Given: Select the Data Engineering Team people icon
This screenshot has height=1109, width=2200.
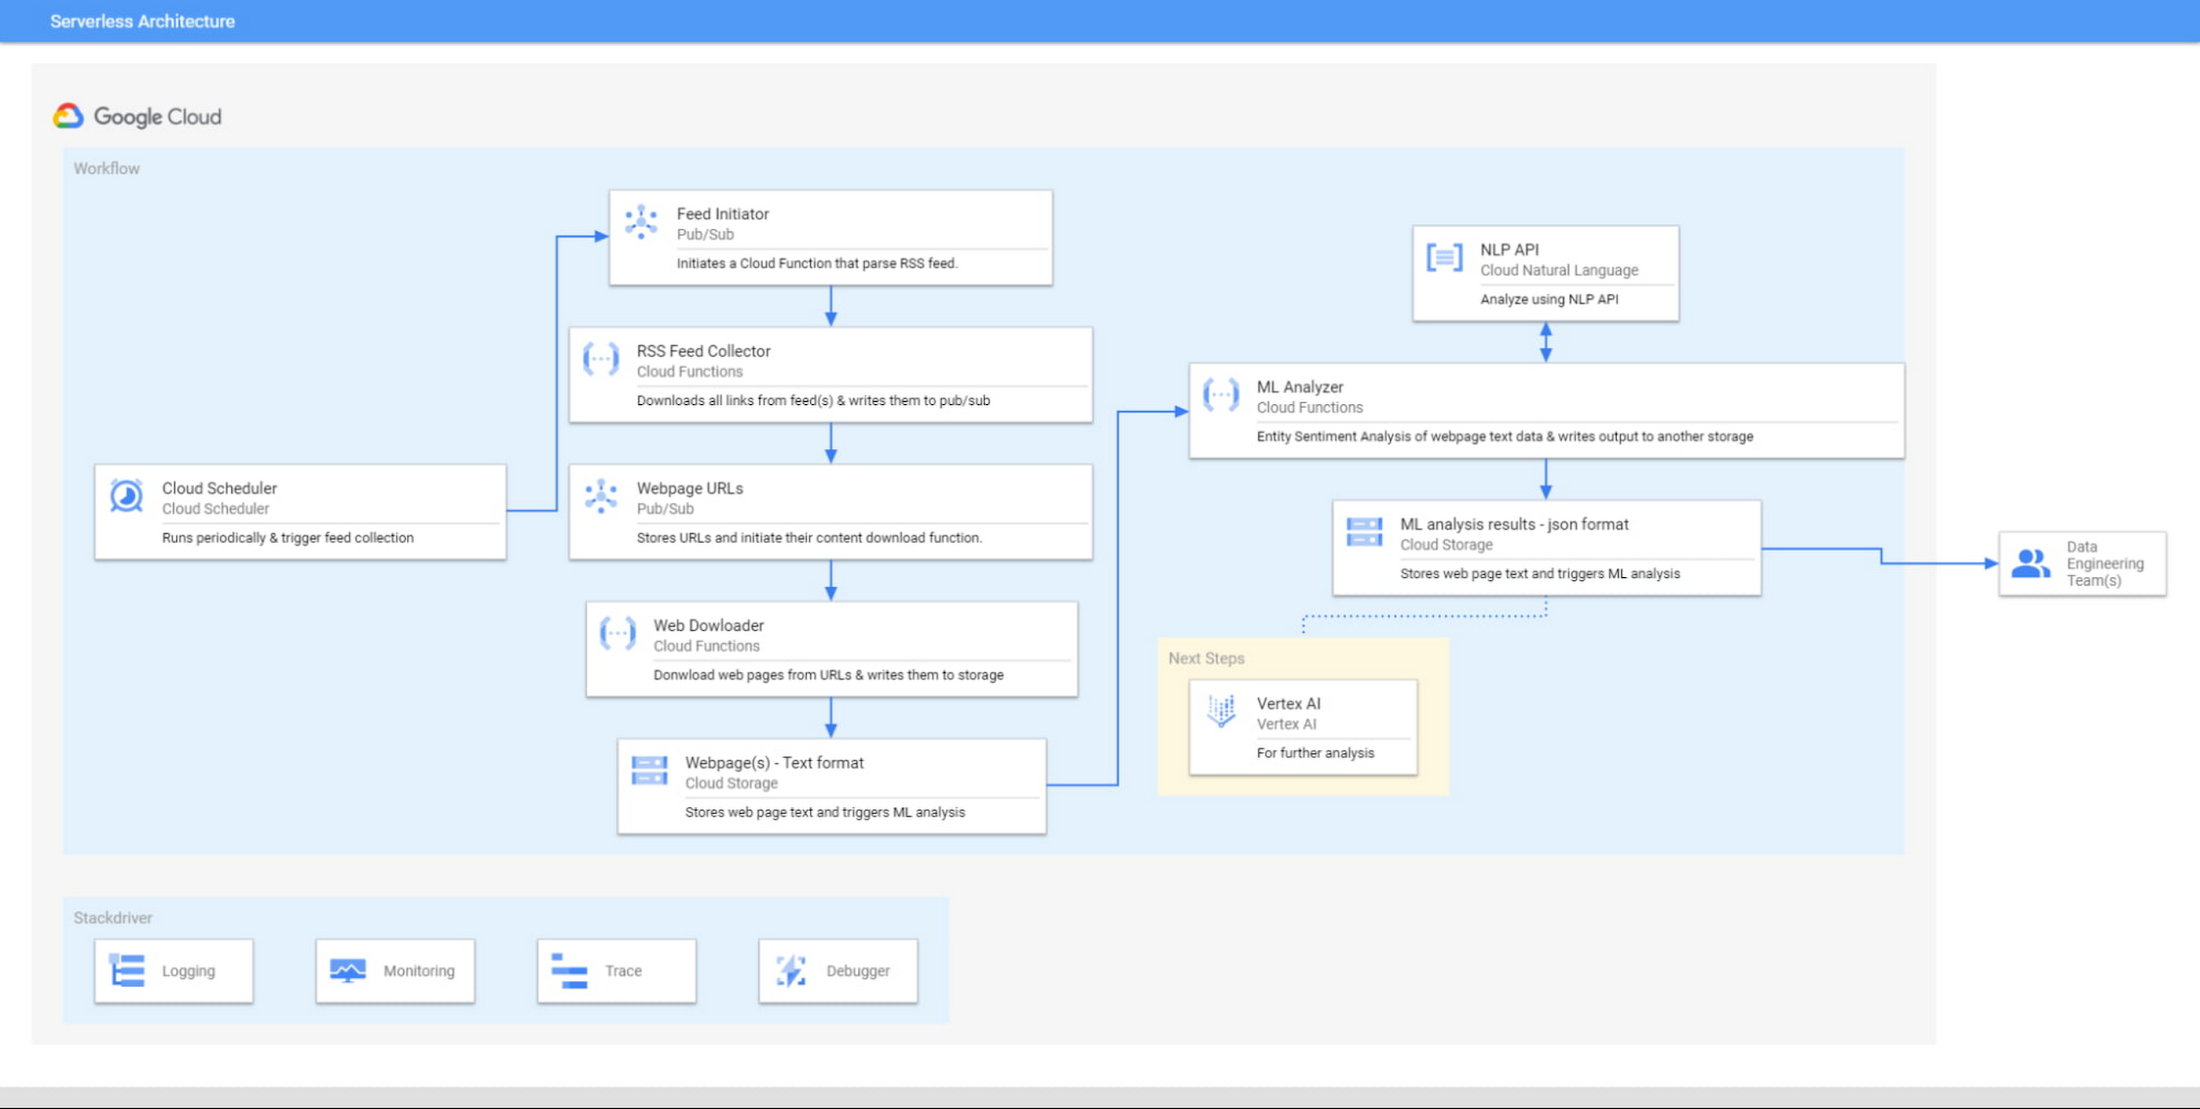Looking at the screenshot, I should pos(2030,563).
